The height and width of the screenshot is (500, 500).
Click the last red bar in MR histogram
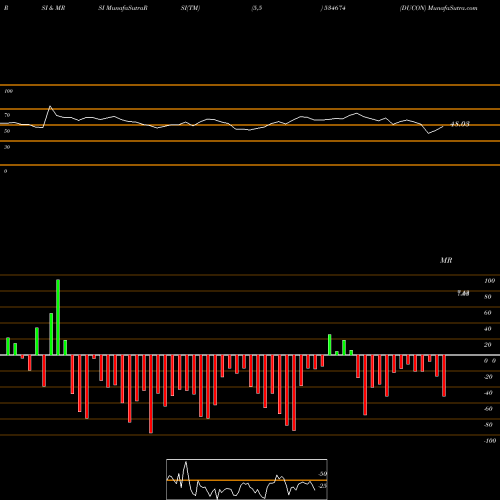(x=444, y=376)
